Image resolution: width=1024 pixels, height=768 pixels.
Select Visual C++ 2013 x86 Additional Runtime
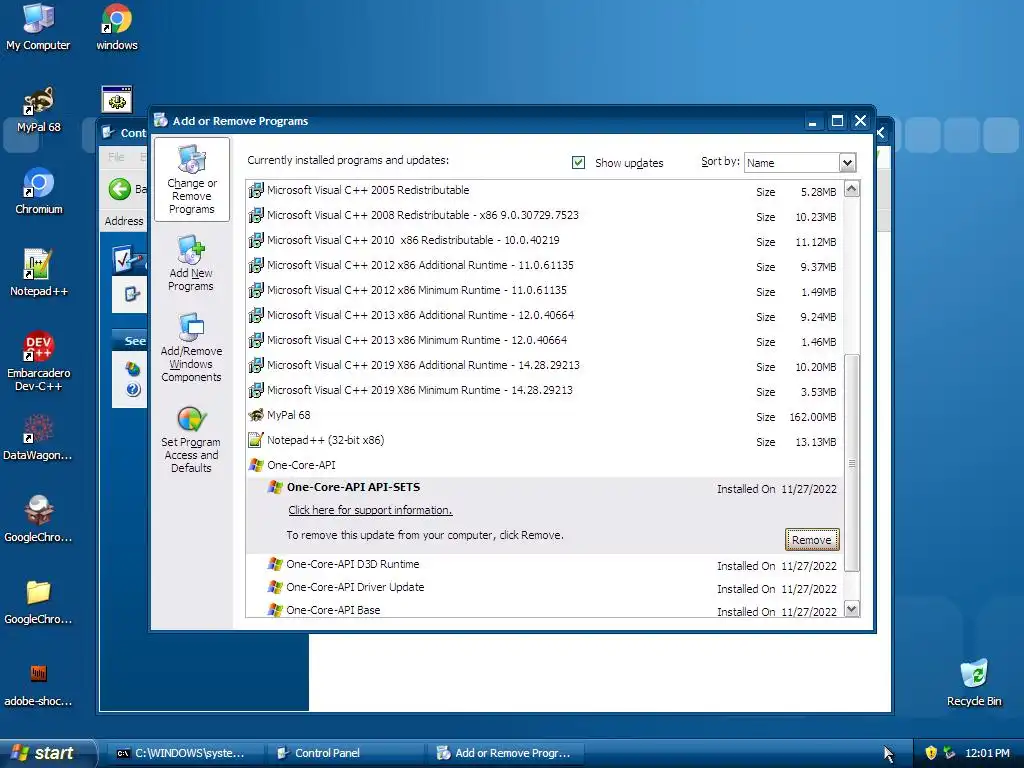tap(543, 315)
